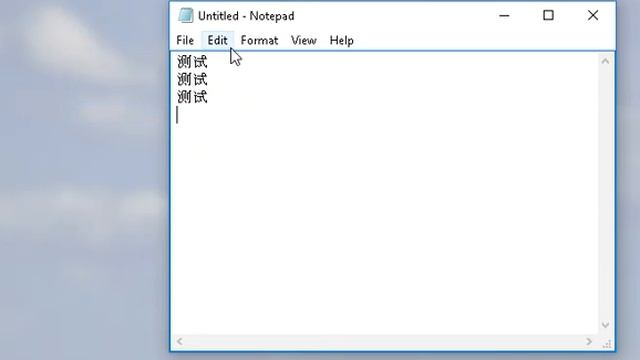This screenshot has width=640, height=360.
Task: Close the Notepad window
Action: [593, 16]
